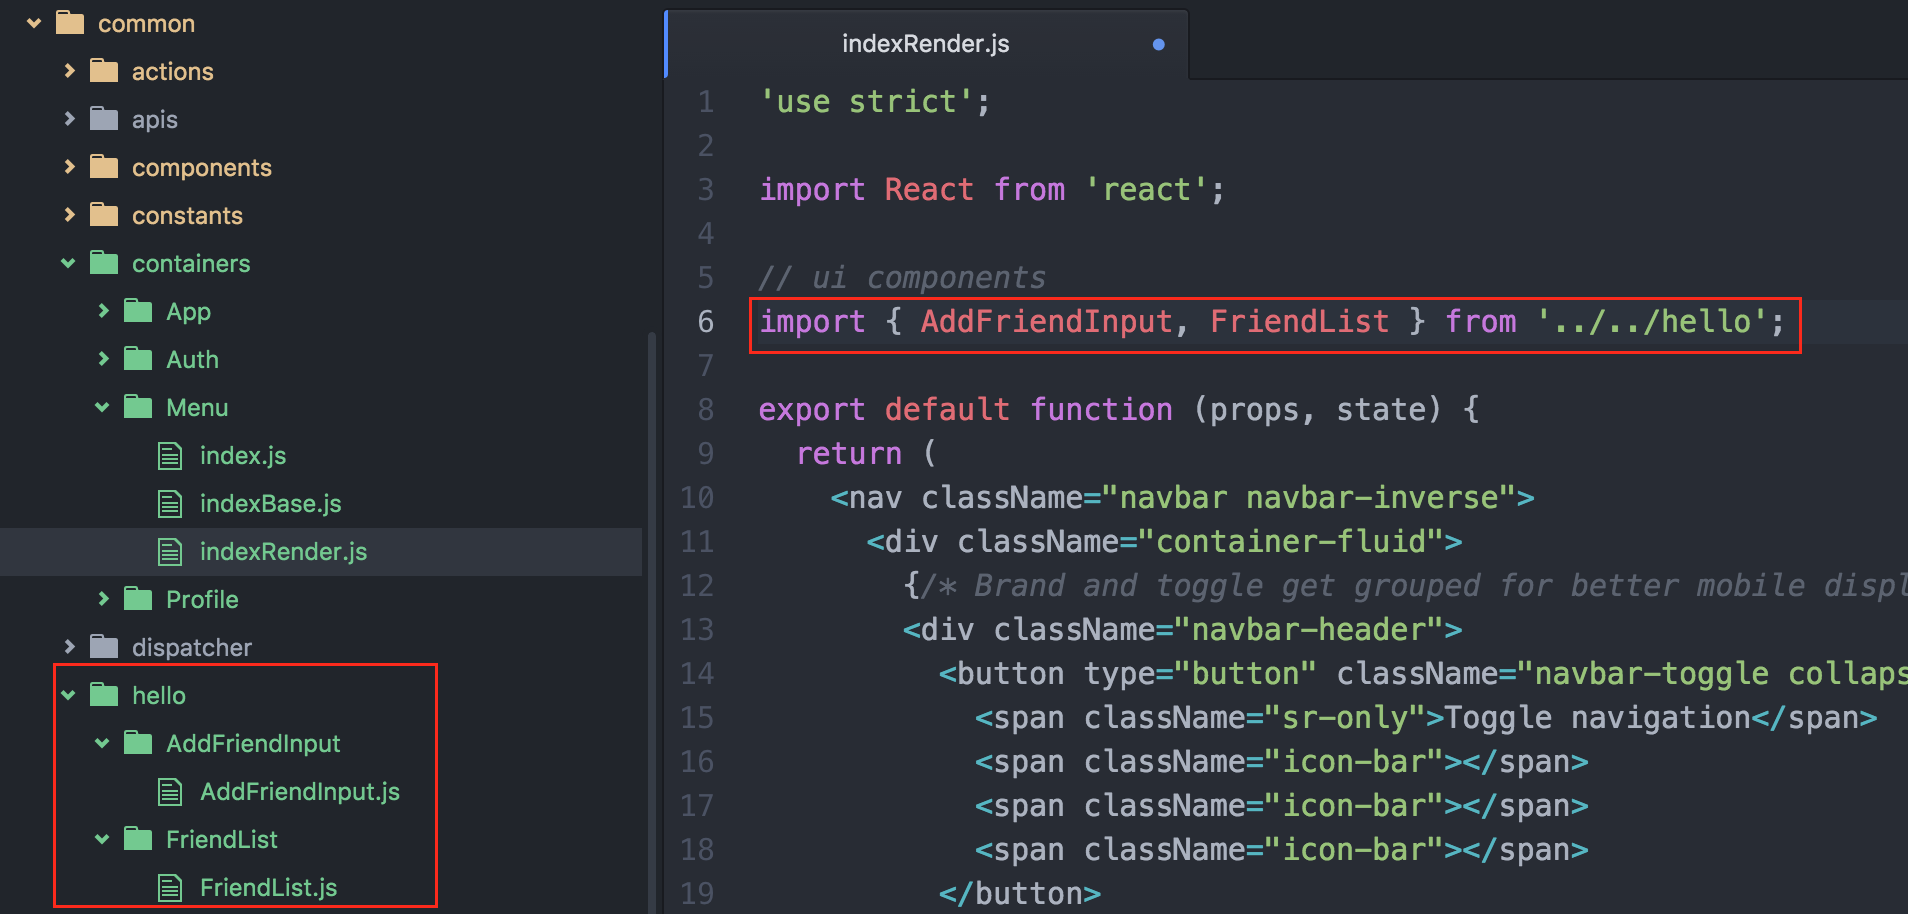Collapse the common folder

(34, 22)
